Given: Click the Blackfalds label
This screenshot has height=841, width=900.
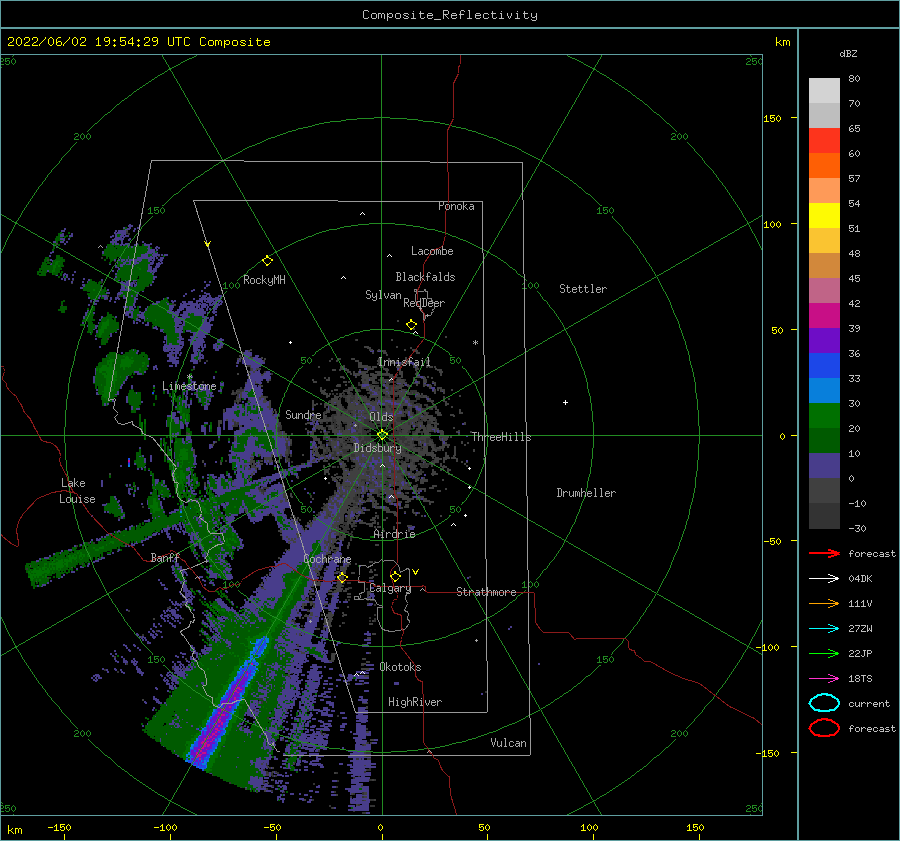Looking at the screenshot, I should [x=425, y=277].
